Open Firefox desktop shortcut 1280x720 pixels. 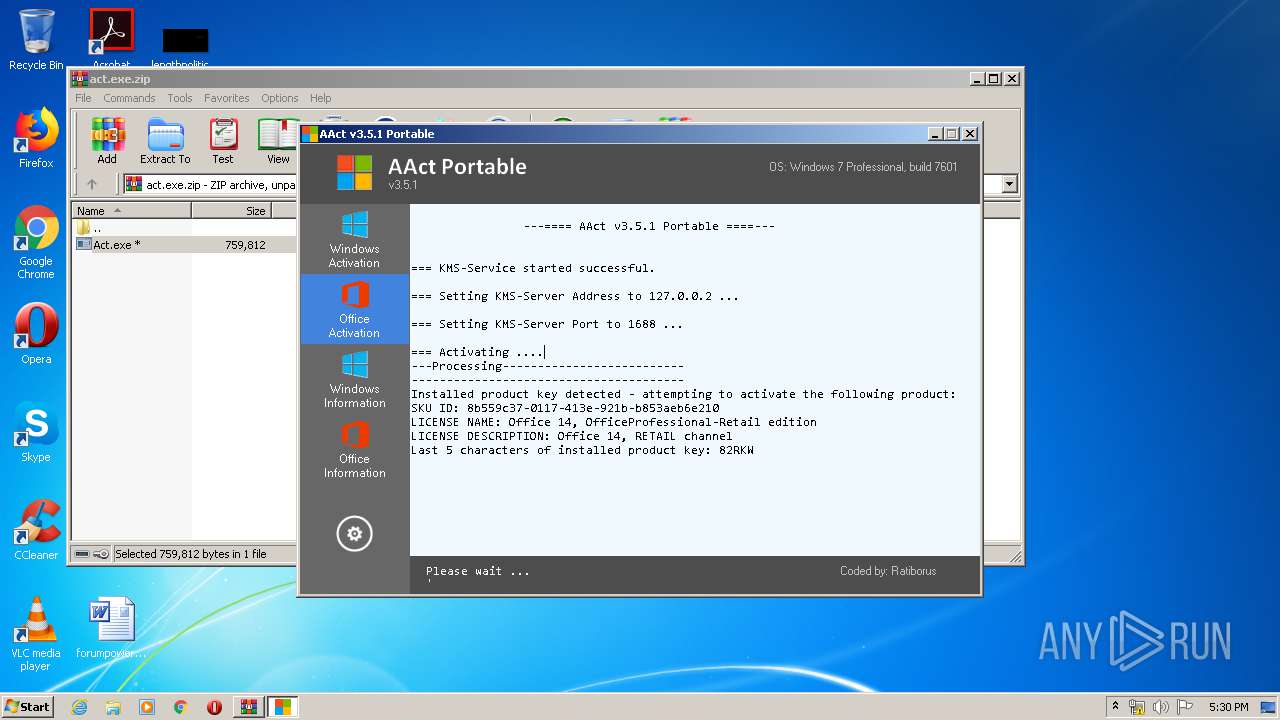[36, 138]
